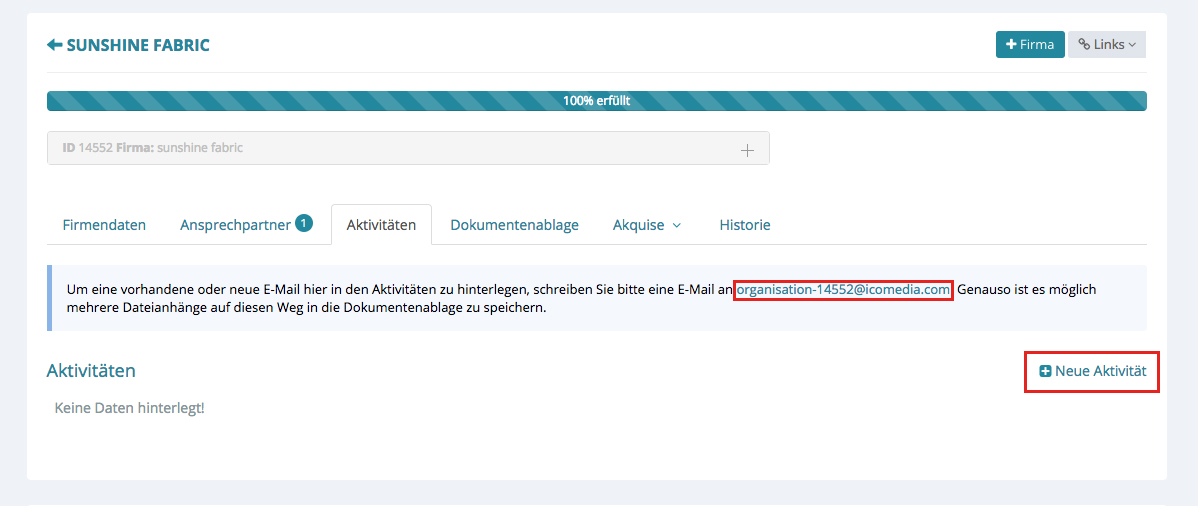Select the Aktivitäten tab
This screenshot has width=1198, height=506.
381,225
